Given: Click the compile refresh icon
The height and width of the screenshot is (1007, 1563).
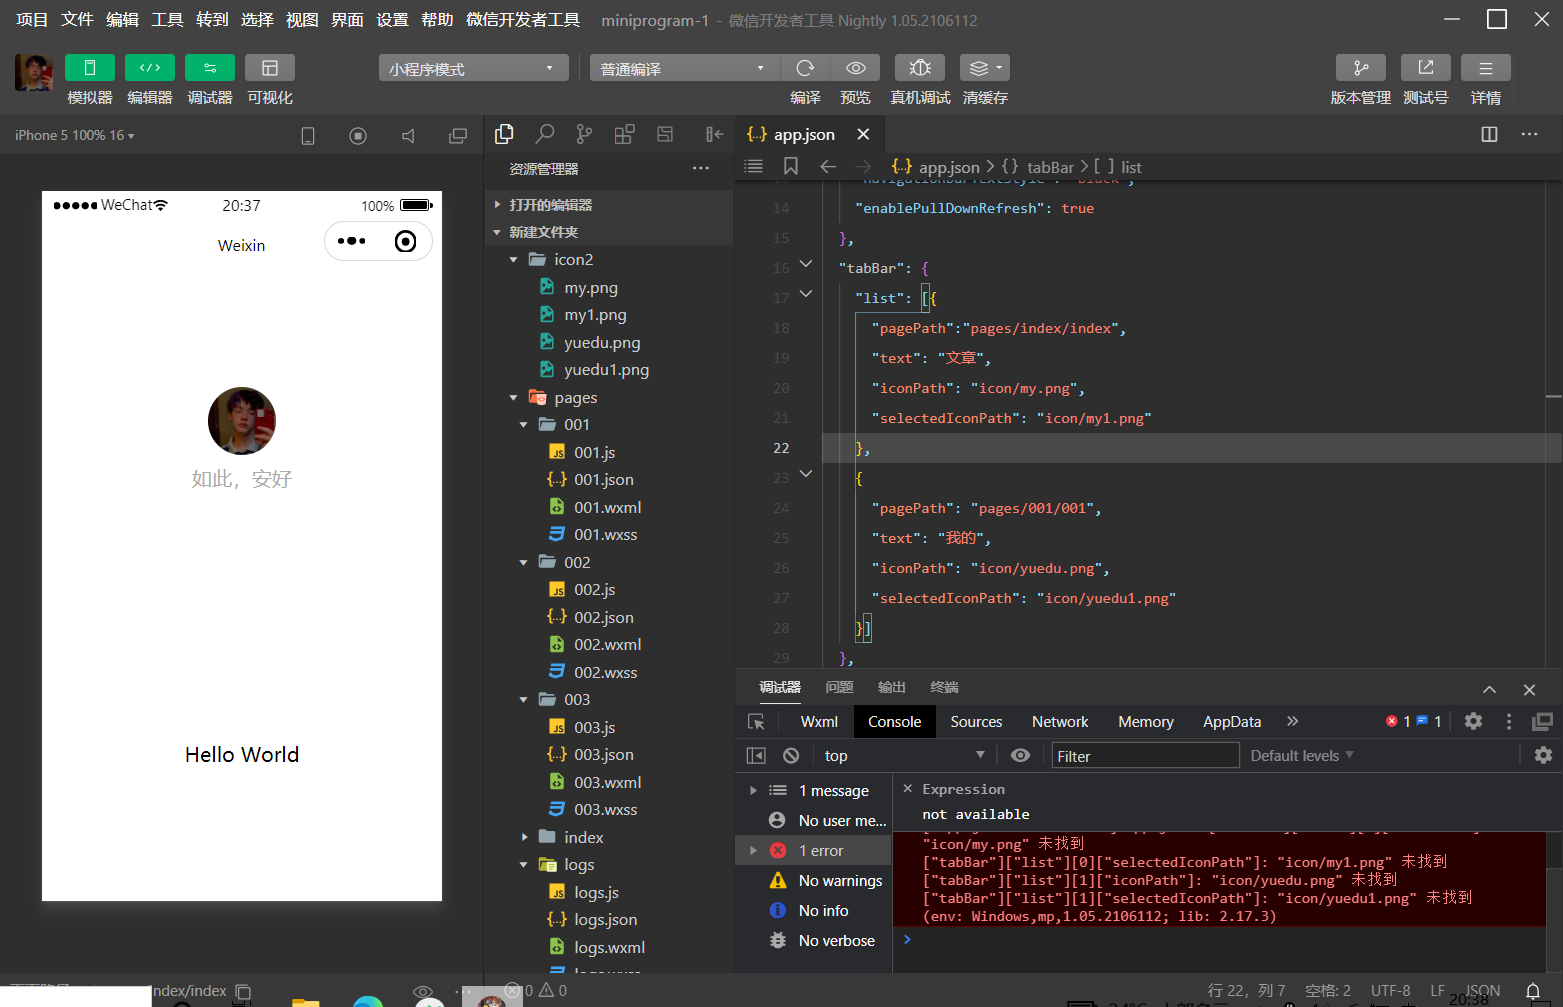Looking at the screenshot, I should click(x=805, y=68).
